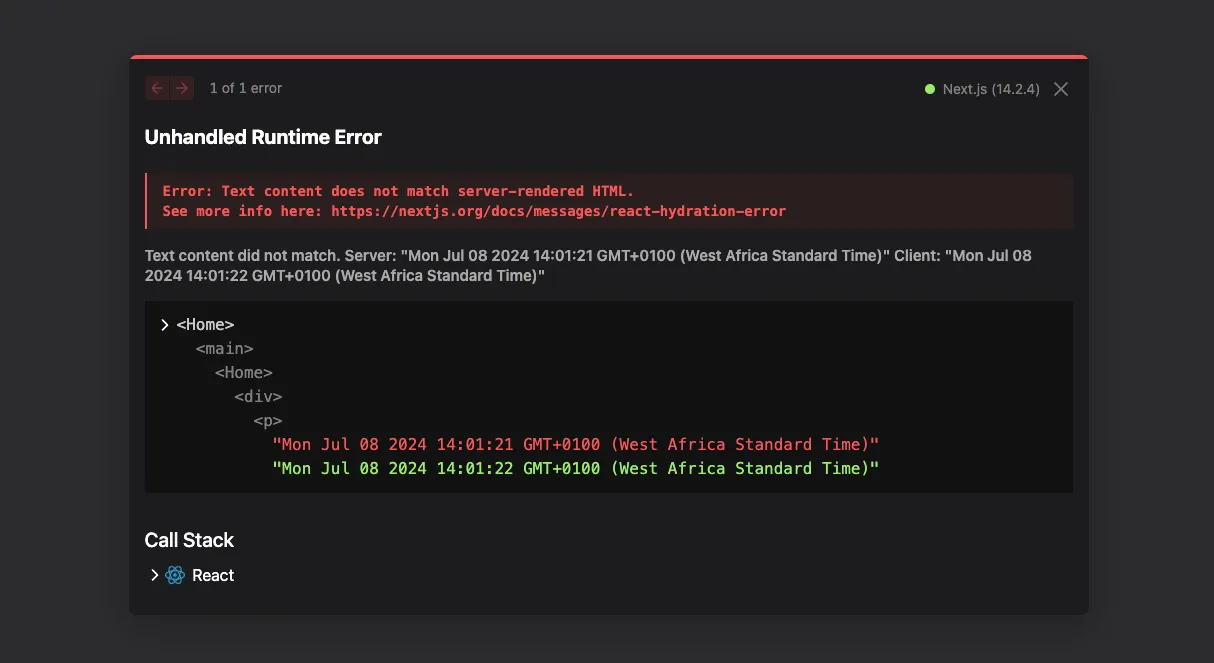Open the react-hydration-error docs link
The width and height of the screenshot is (1214, 663).
point(558,211)
